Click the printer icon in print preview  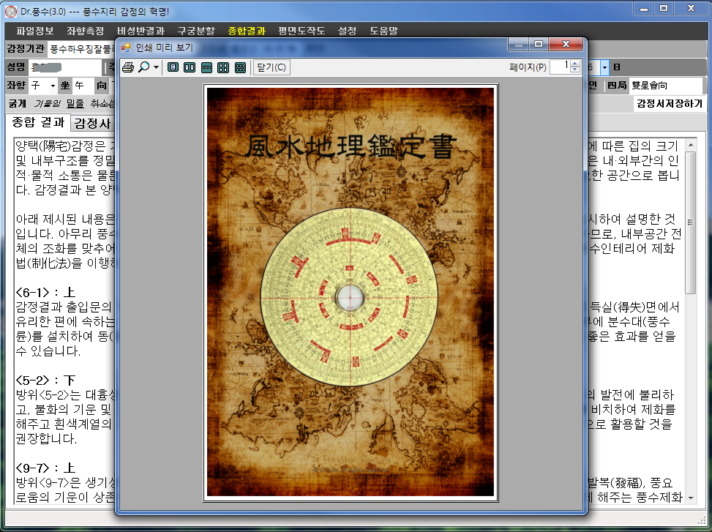tap(128, 68)
